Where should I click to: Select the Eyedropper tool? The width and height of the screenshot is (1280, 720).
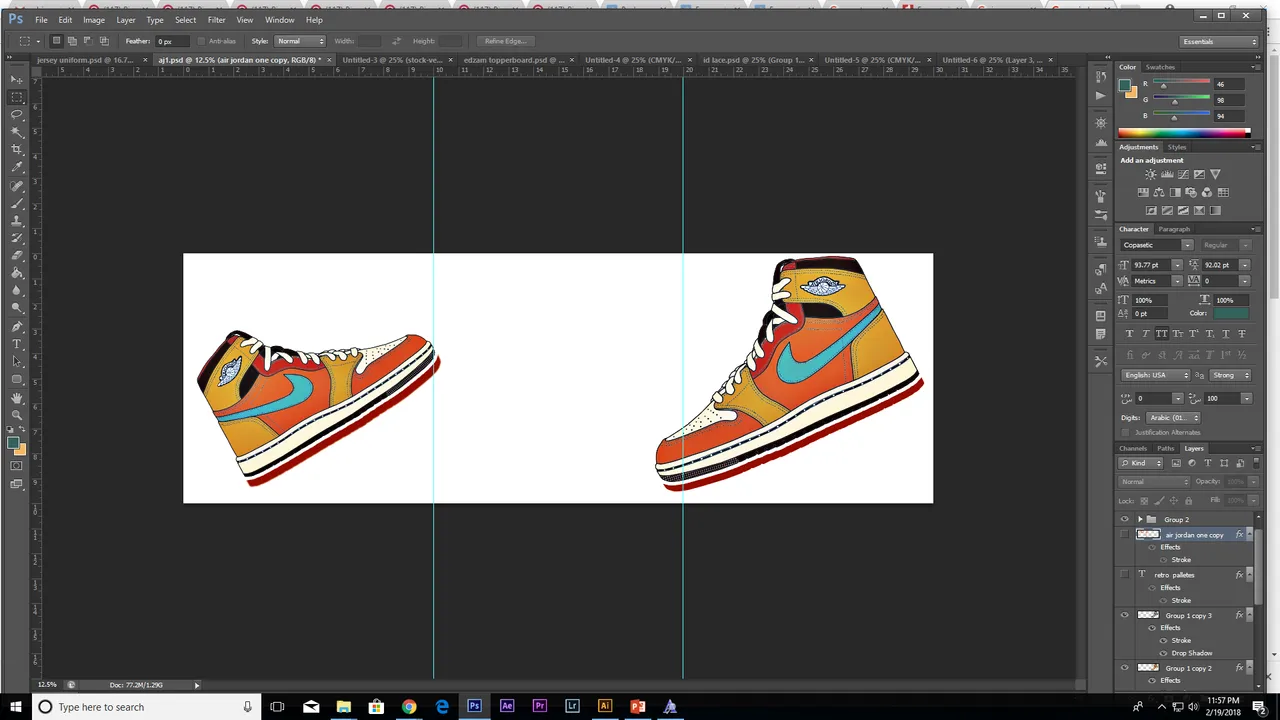17,167
